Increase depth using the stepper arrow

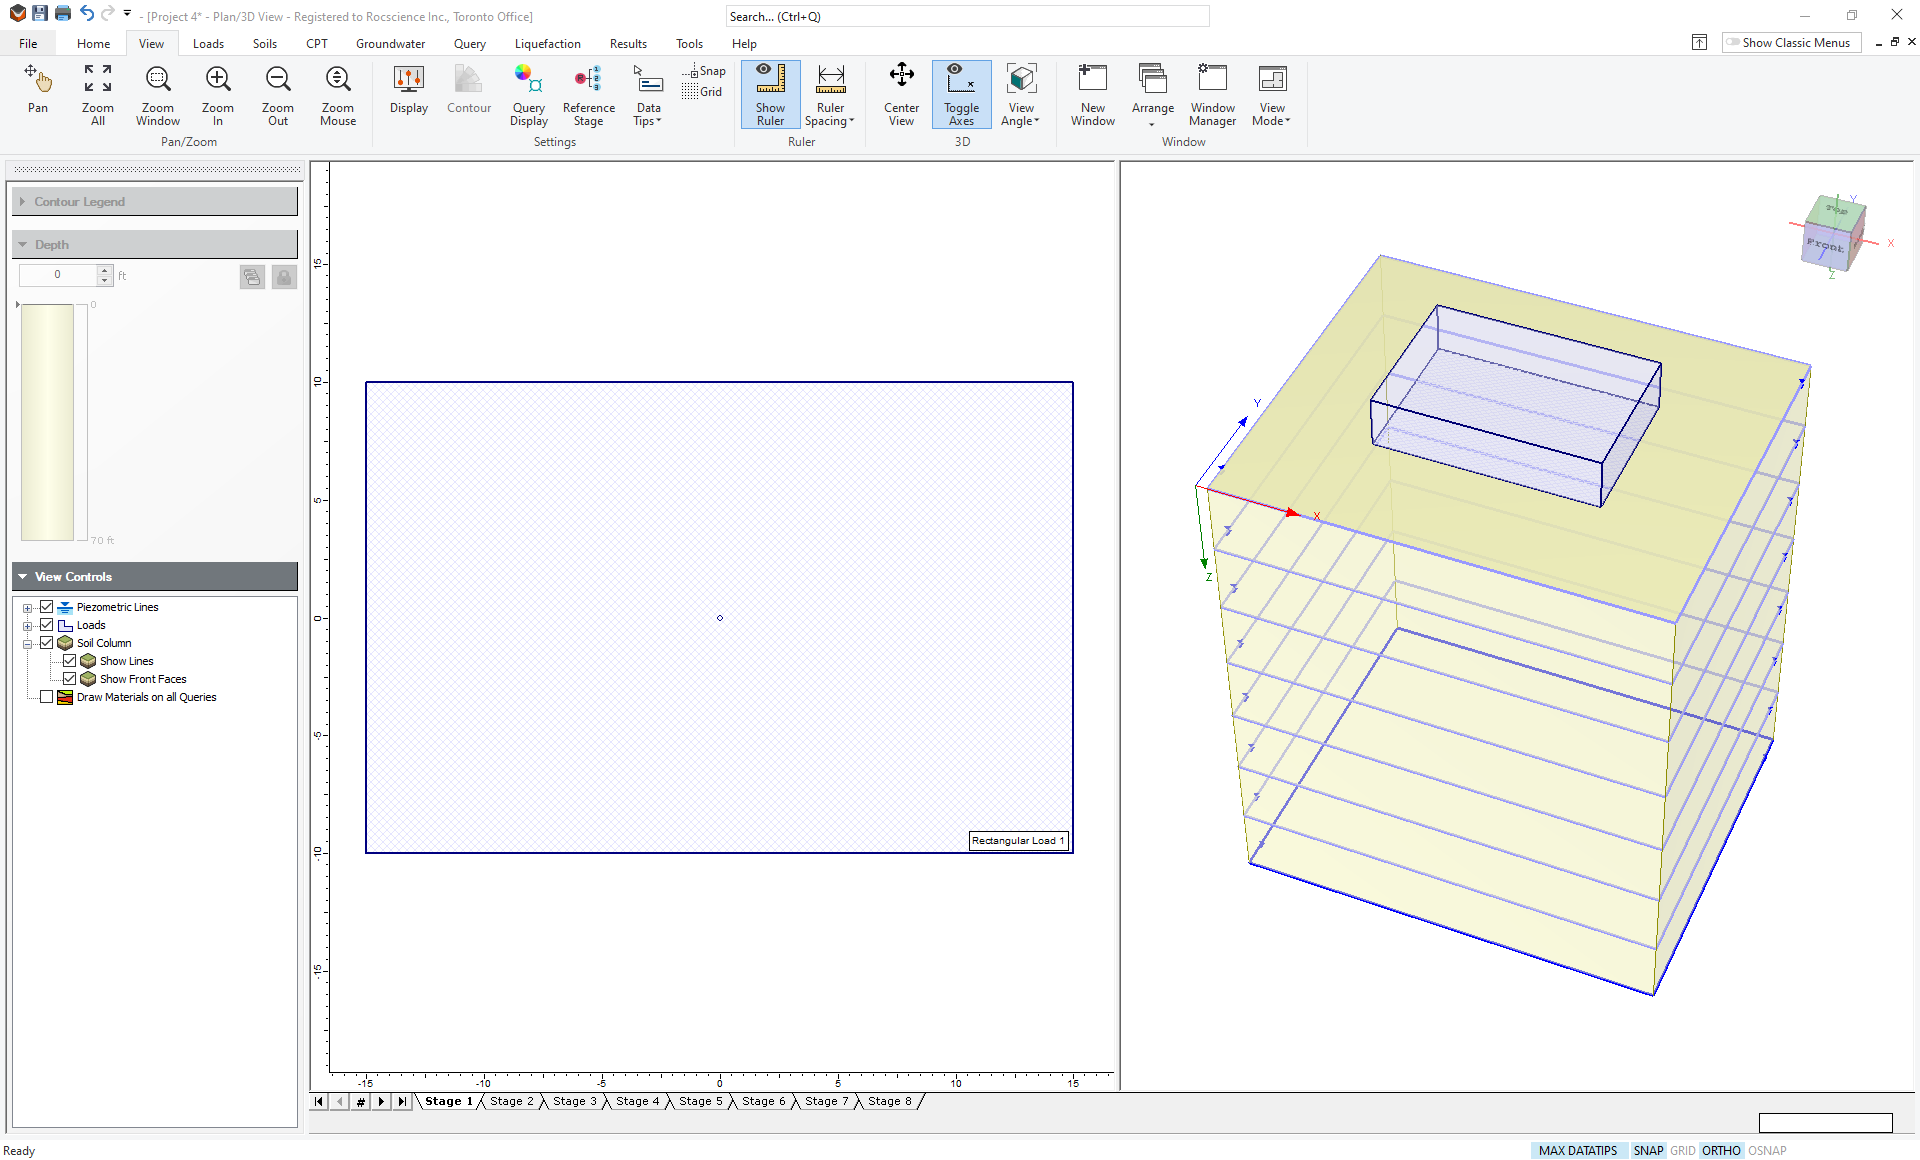(104, 269)
